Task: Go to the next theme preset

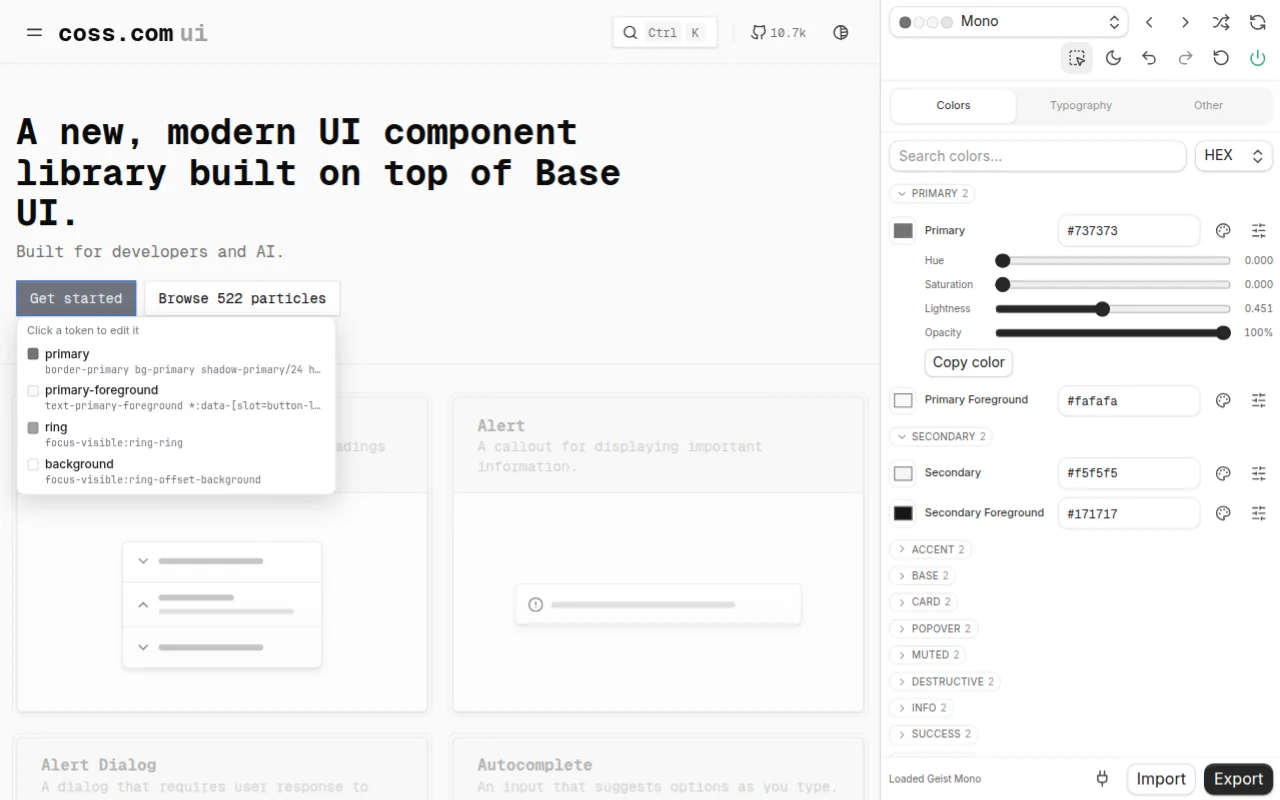Action: pyautogui.click(x=1185, y=22)
